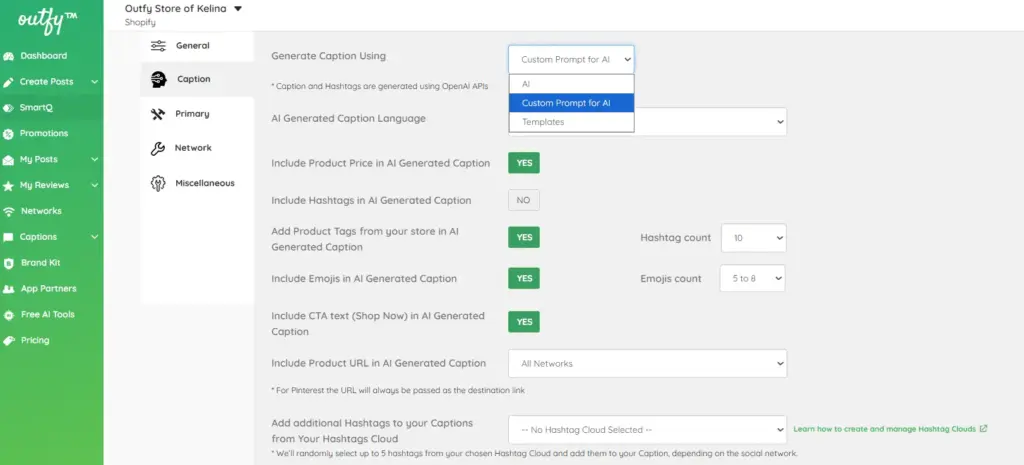1024x465 pixels.
Task: Click the Networks wifi icon
Action: click(10, 212)
